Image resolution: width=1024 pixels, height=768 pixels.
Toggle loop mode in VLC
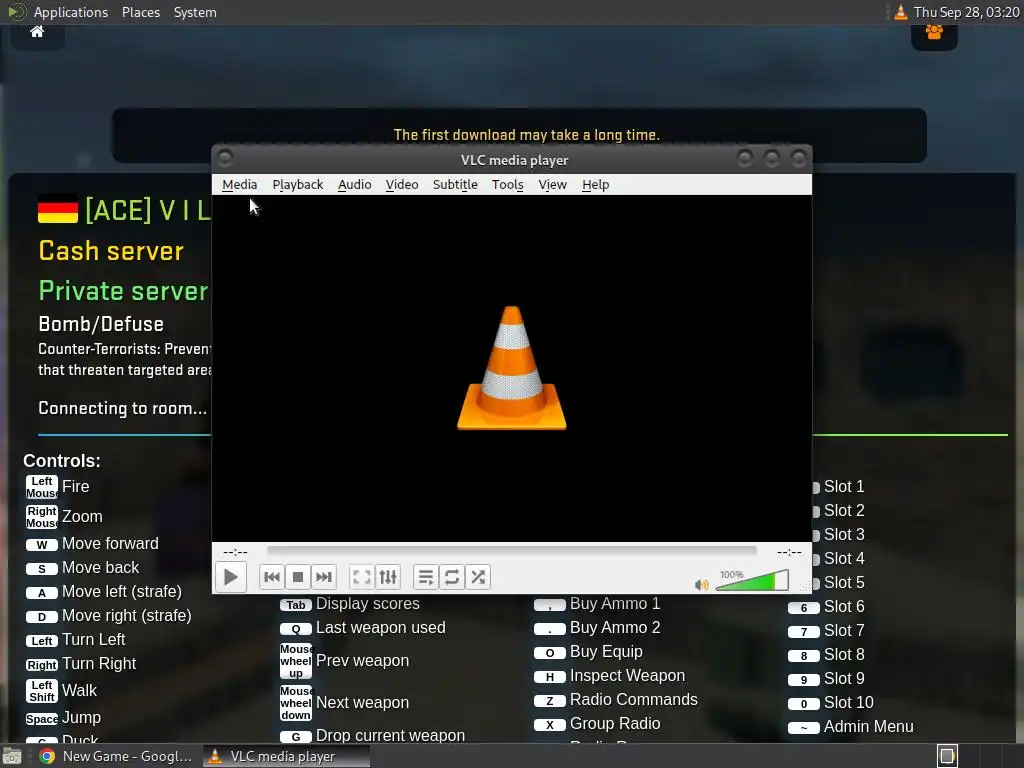pos(451,577)
